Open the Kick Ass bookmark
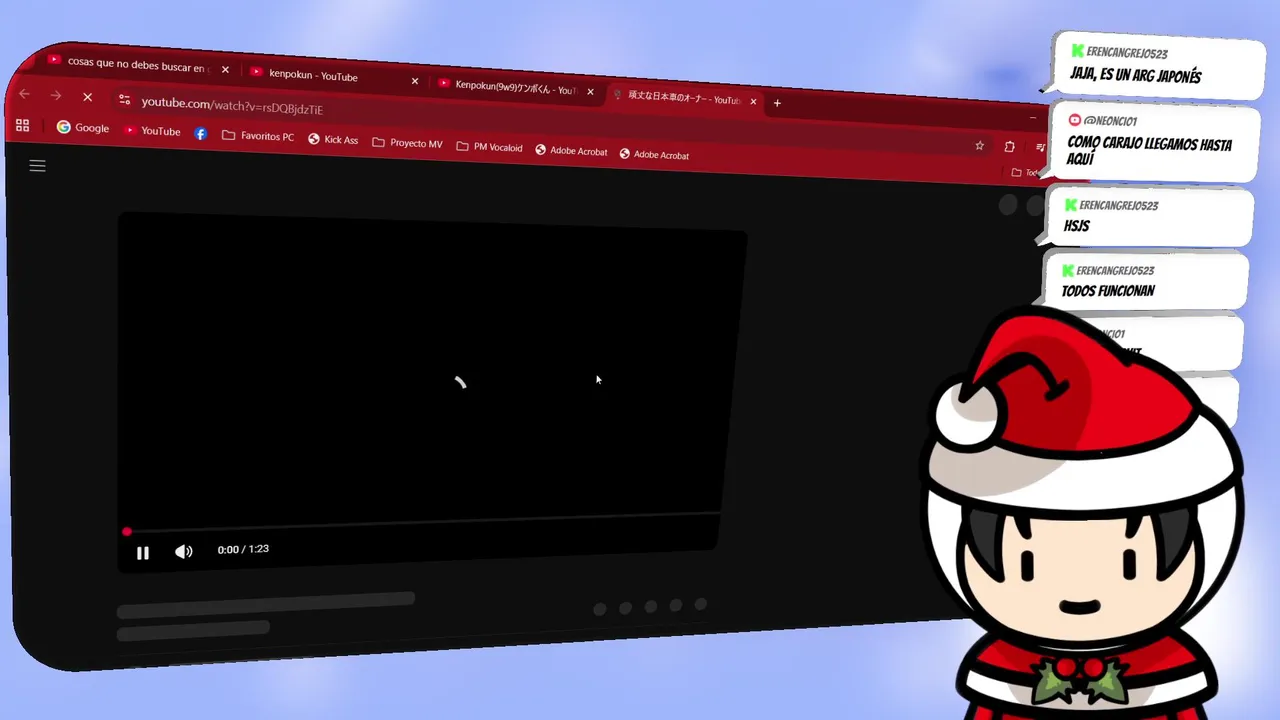This screenshot has width=1280, height=720. coord(333,139)
